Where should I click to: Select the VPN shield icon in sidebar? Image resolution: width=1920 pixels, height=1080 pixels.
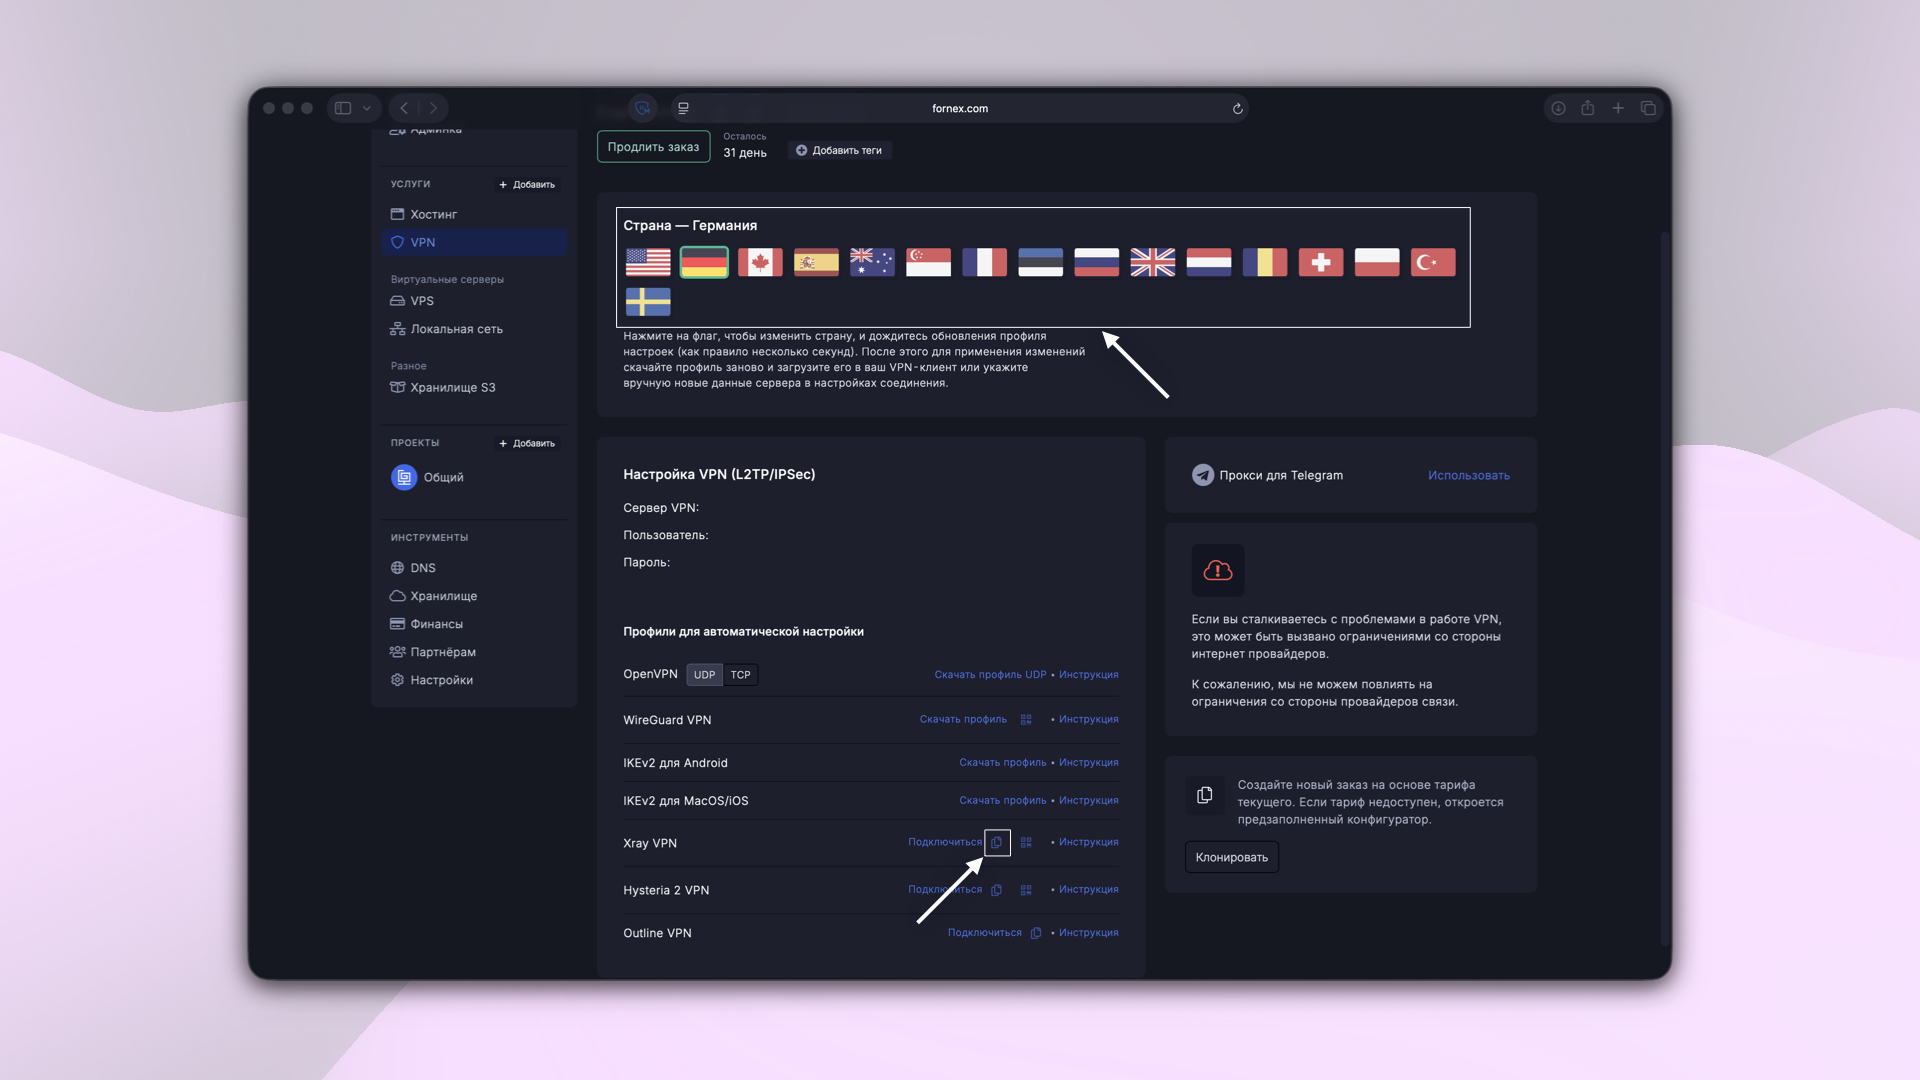pos(397,242)
